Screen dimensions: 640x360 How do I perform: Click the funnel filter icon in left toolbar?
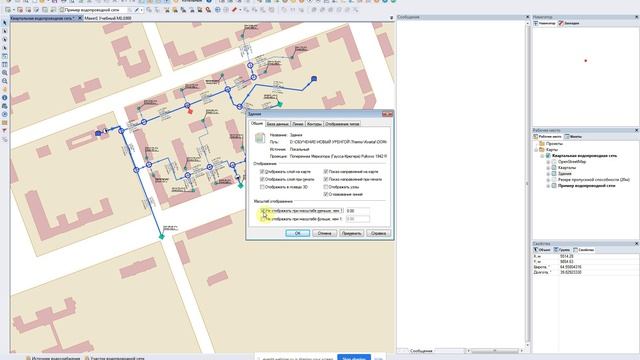click(5, 131)
